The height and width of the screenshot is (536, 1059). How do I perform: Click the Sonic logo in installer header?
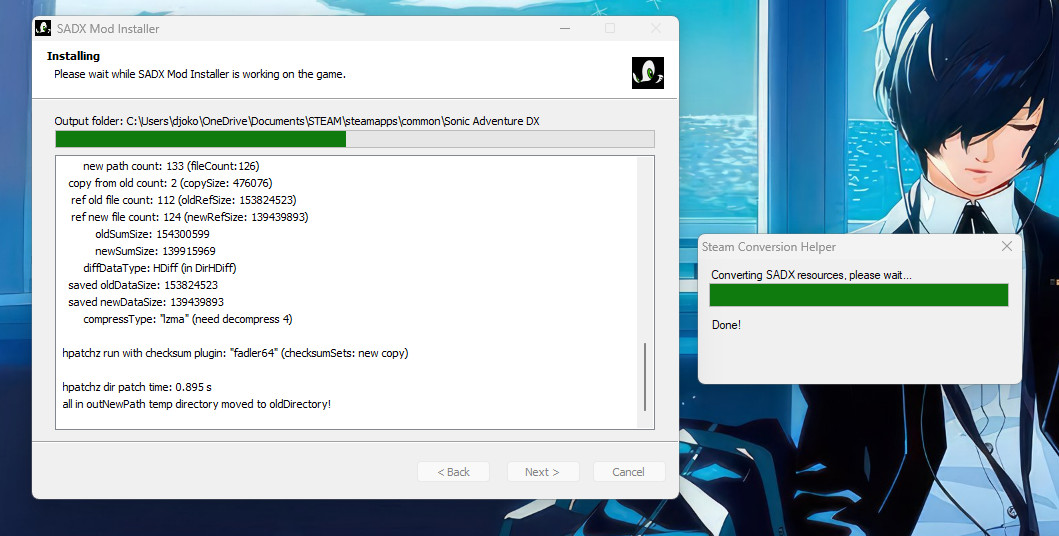pos(647,73)
